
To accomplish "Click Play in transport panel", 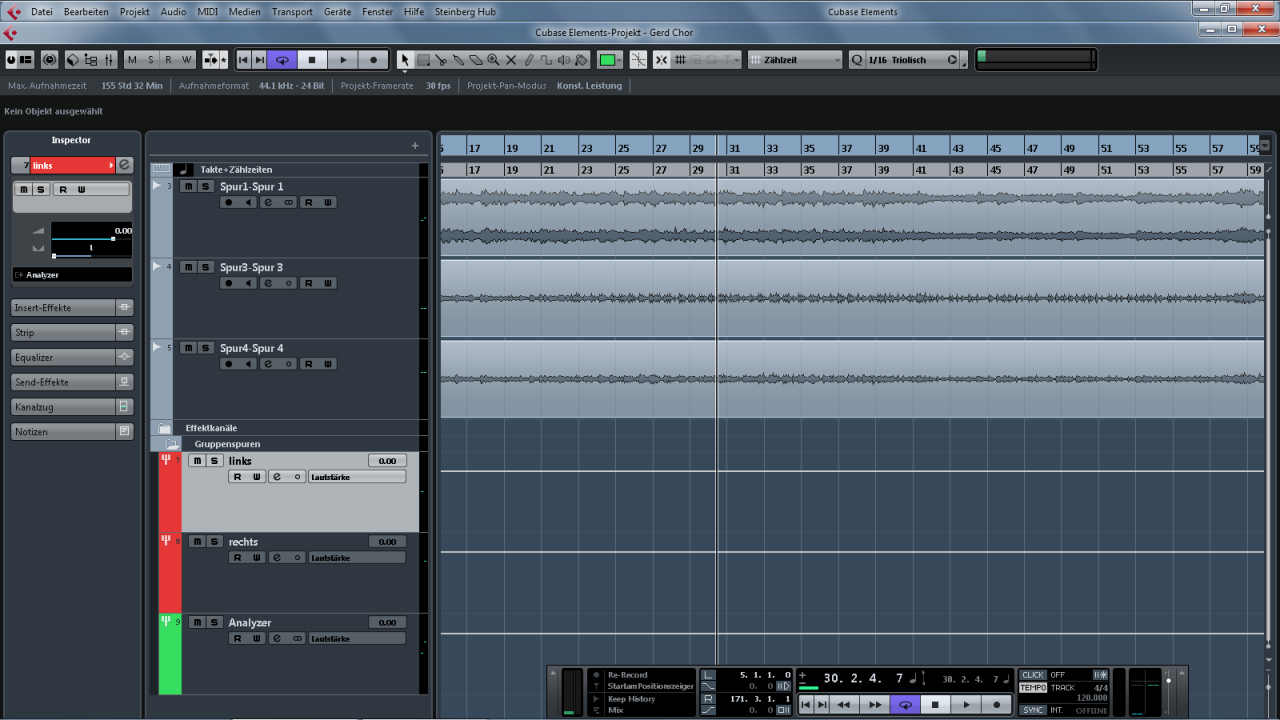I will click(x=966, y=705).
